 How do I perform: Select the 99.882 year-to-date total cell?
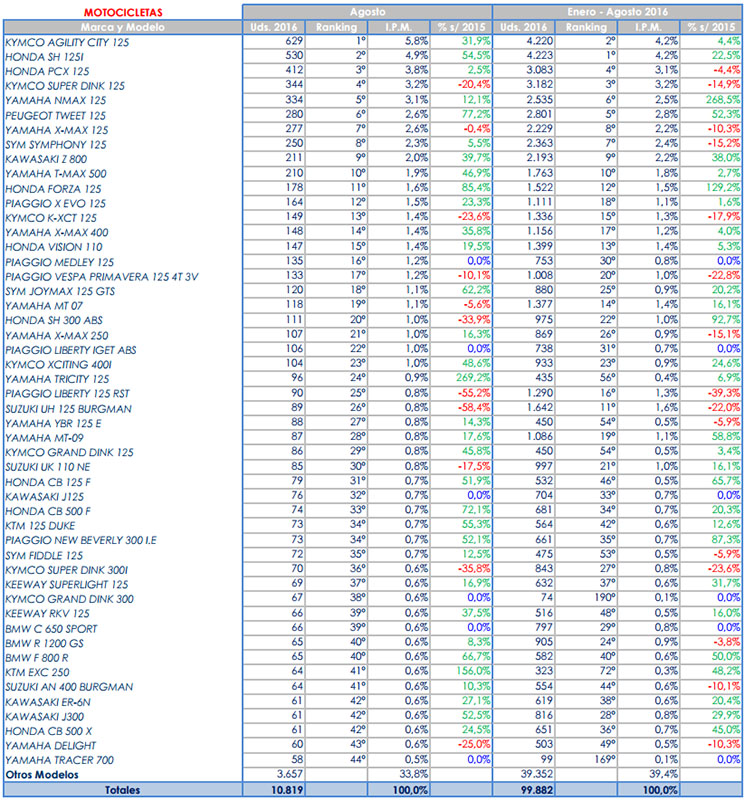tap(537, 790)
